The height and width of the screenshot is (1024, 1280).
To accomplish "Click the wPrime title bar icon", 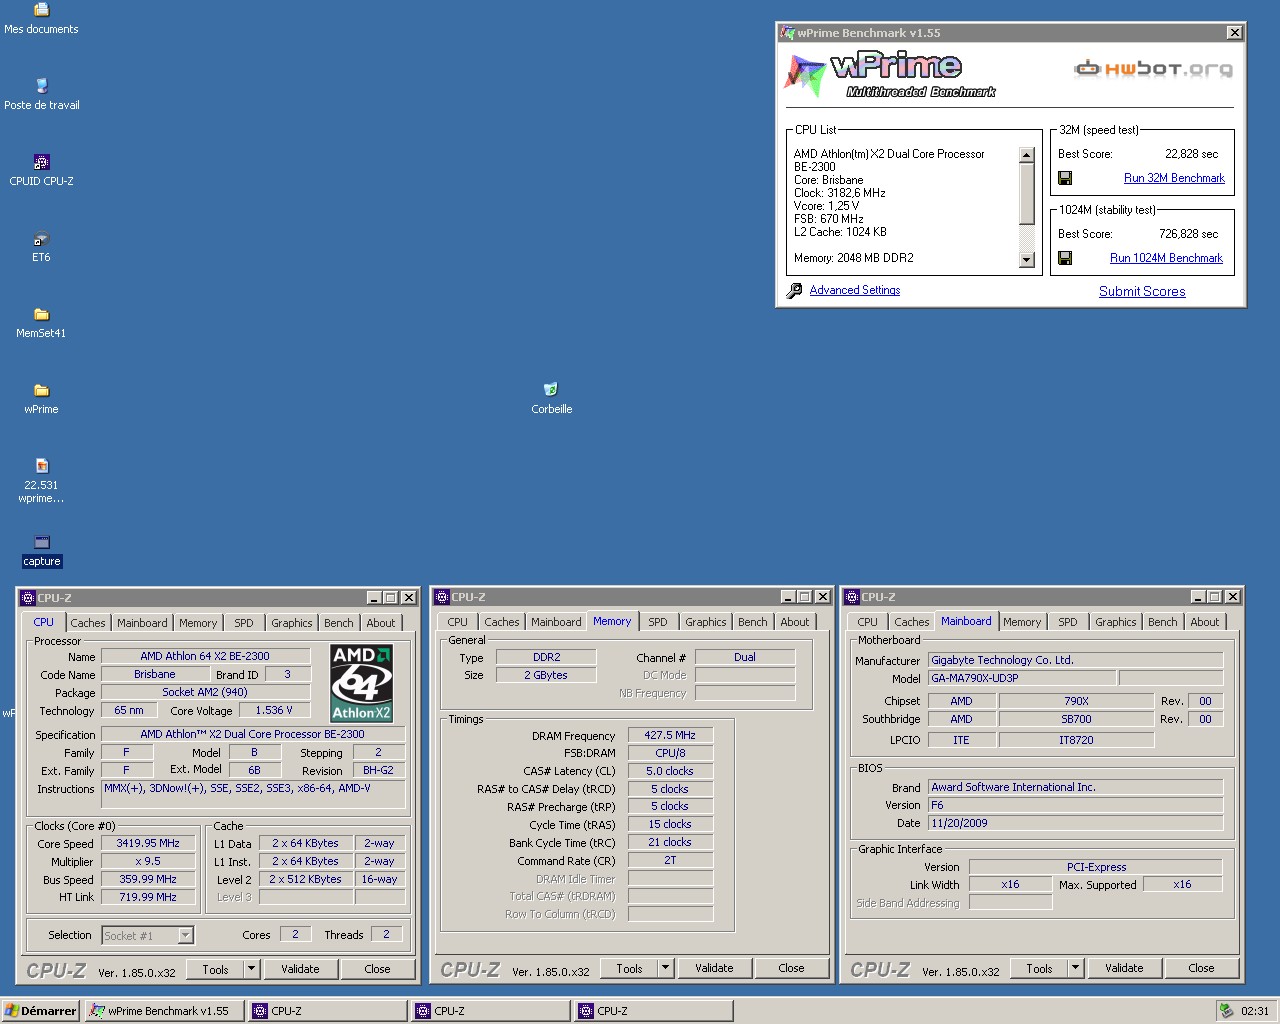I will [x=787, y=33].
